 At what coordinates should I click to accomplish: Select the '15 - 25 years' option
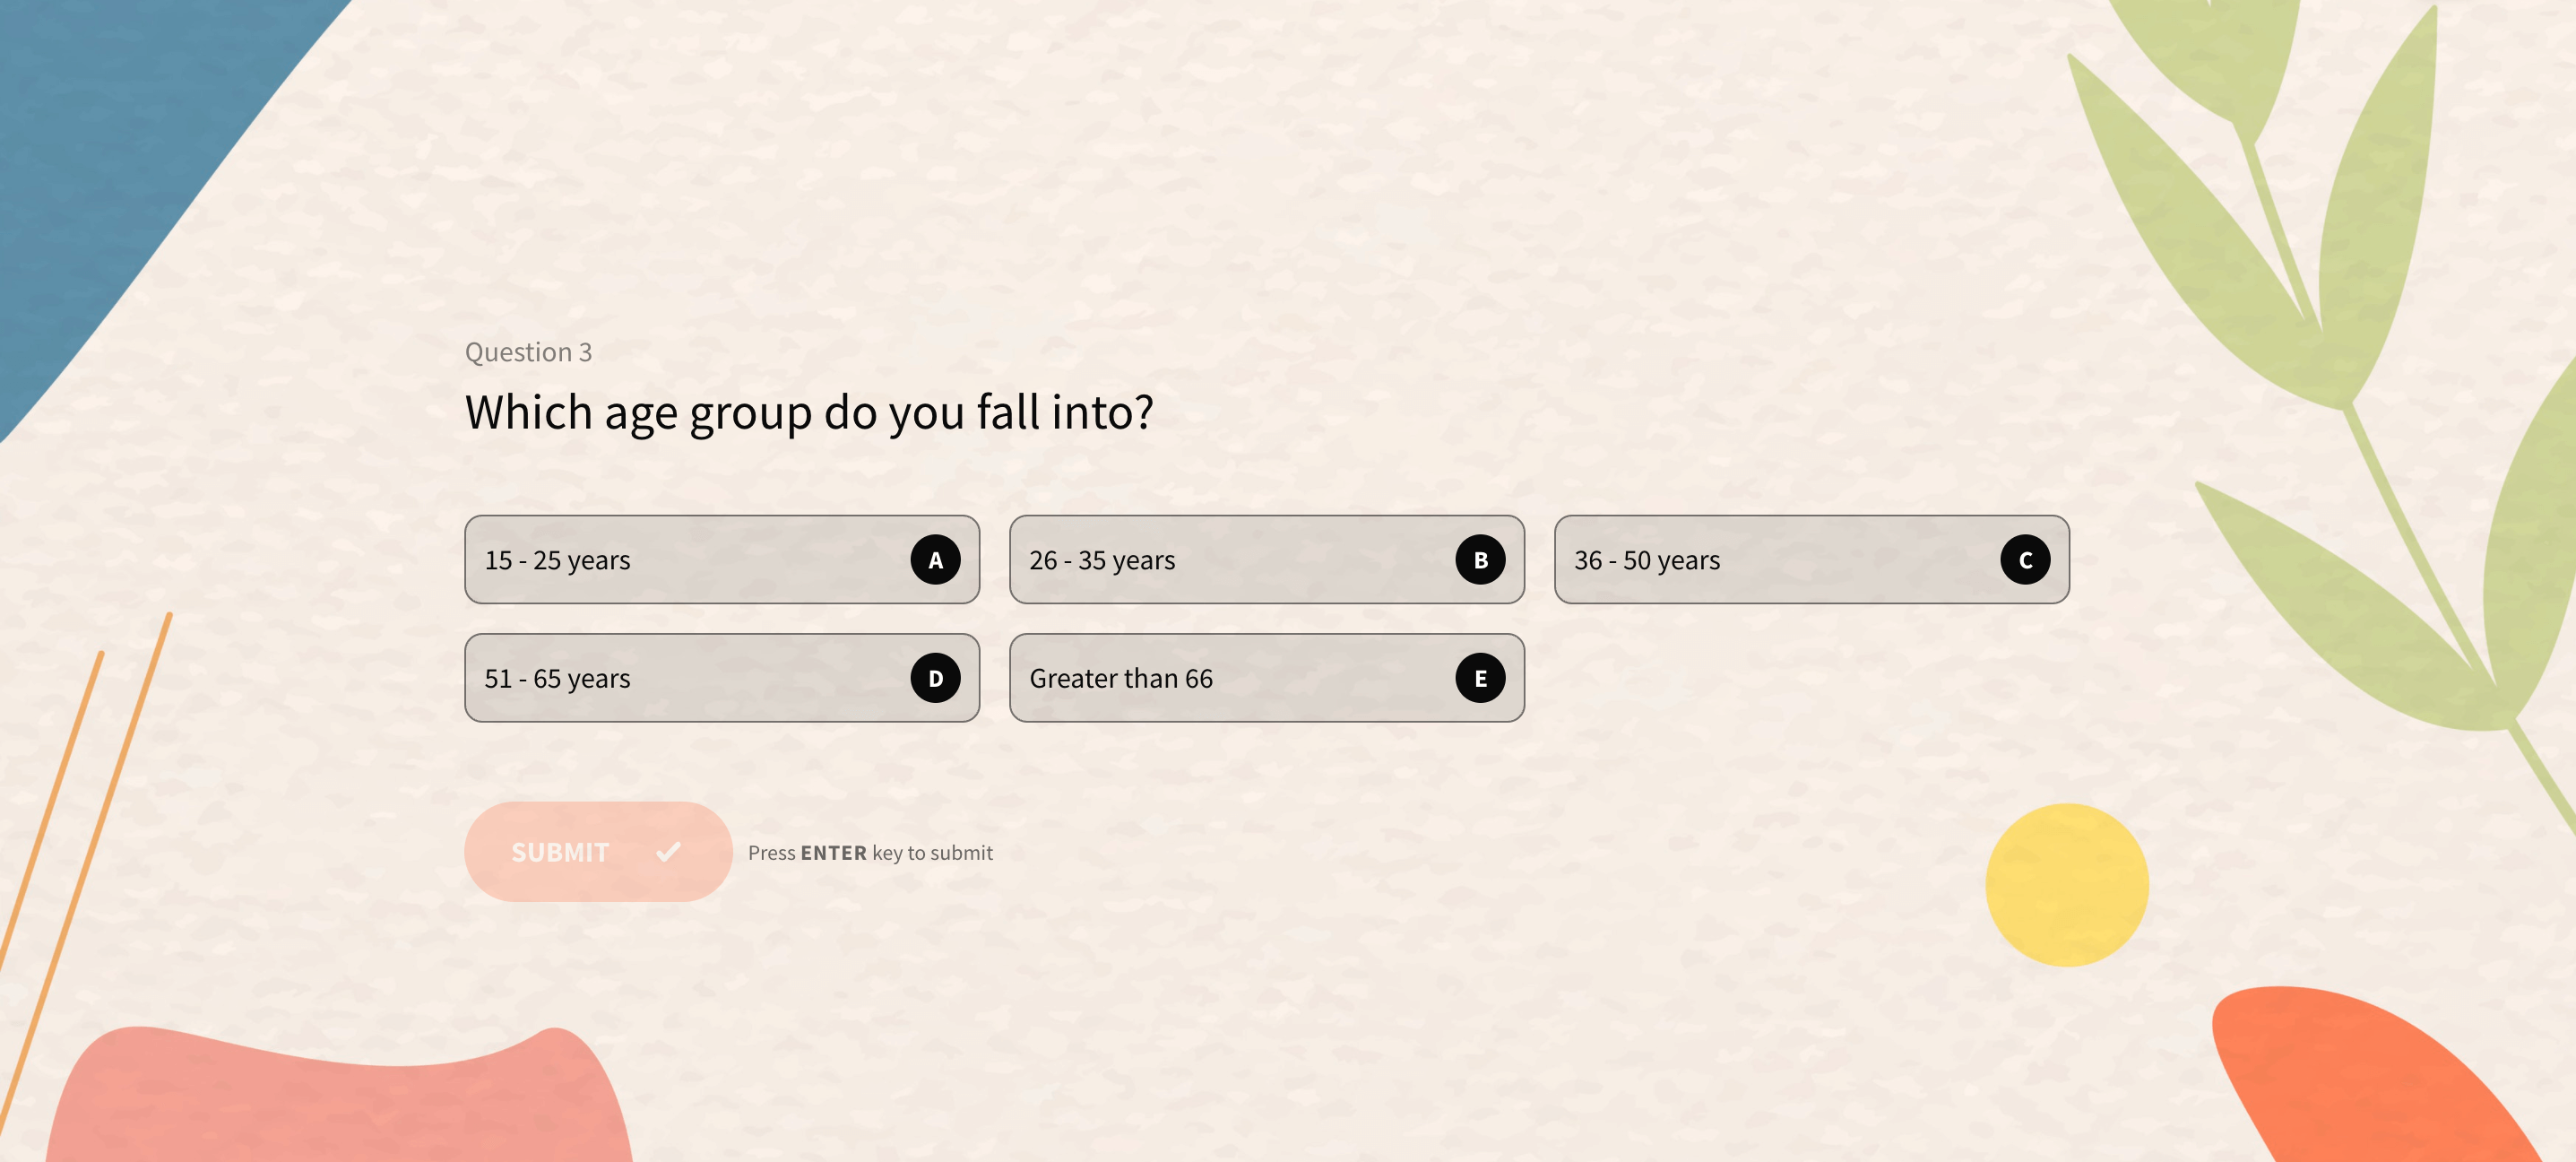tap(722, 560)
